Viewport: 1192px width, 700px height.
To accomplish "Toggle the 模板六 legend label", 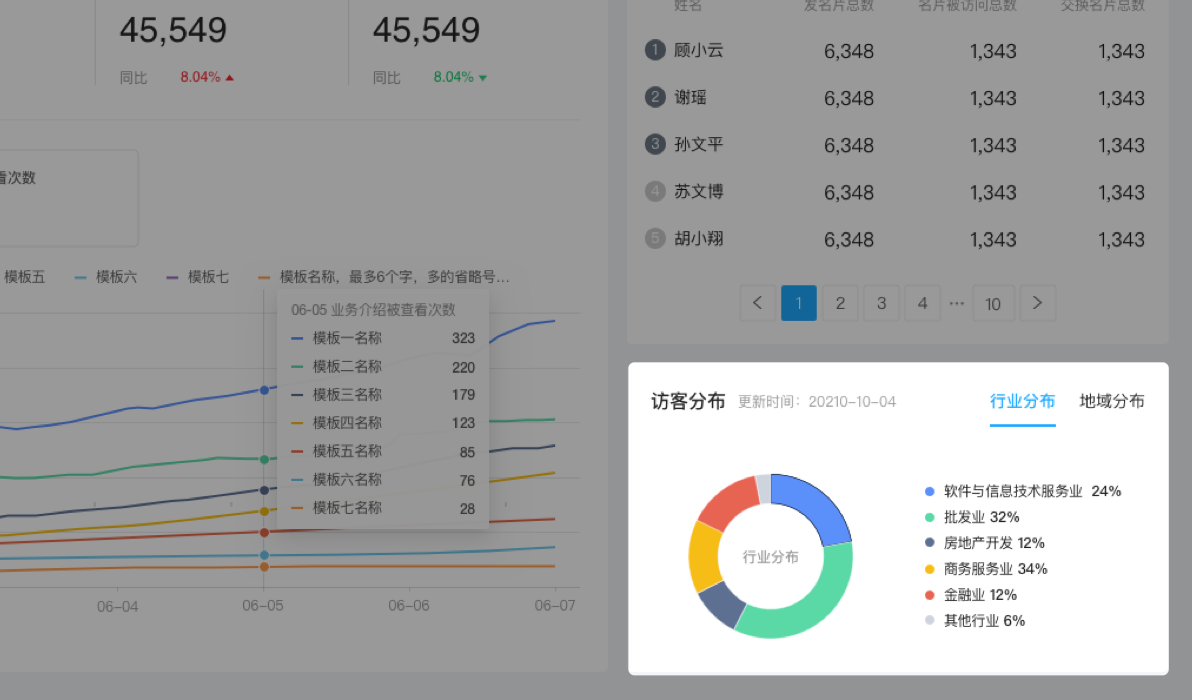I will point(116,277).
